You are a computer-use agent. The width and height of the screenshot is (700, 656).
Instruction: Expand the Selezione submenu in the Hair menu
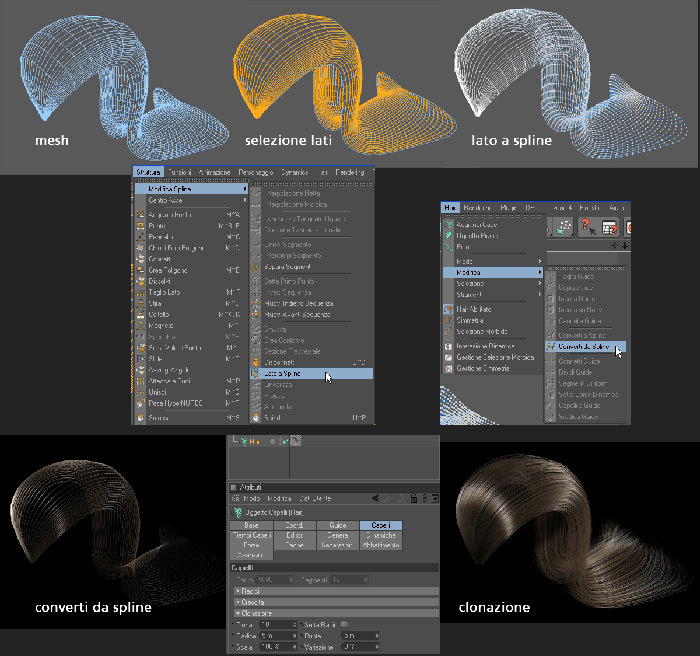click(x=540, y=284)
